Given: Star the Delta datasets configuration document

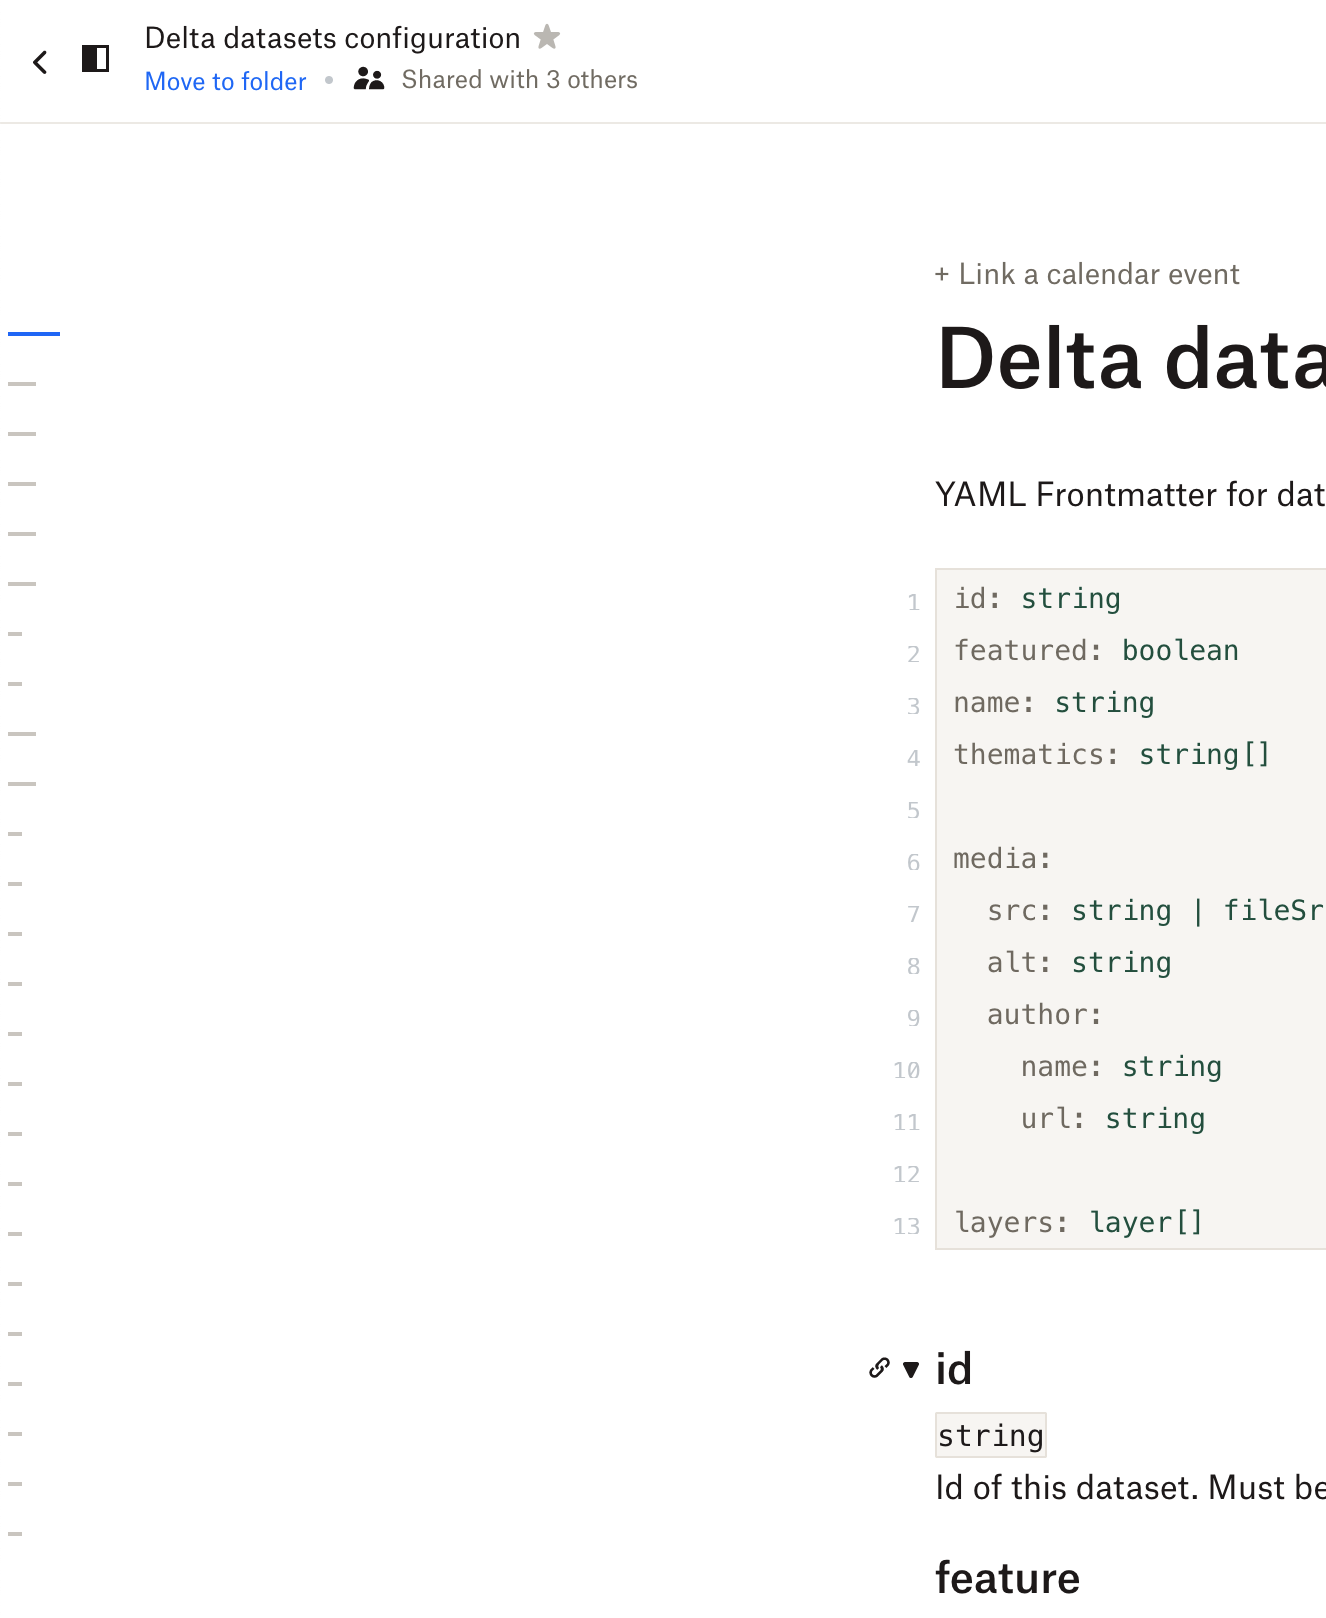Looking at the screenshot, I should pyautogui.click(x=548, y=37).
